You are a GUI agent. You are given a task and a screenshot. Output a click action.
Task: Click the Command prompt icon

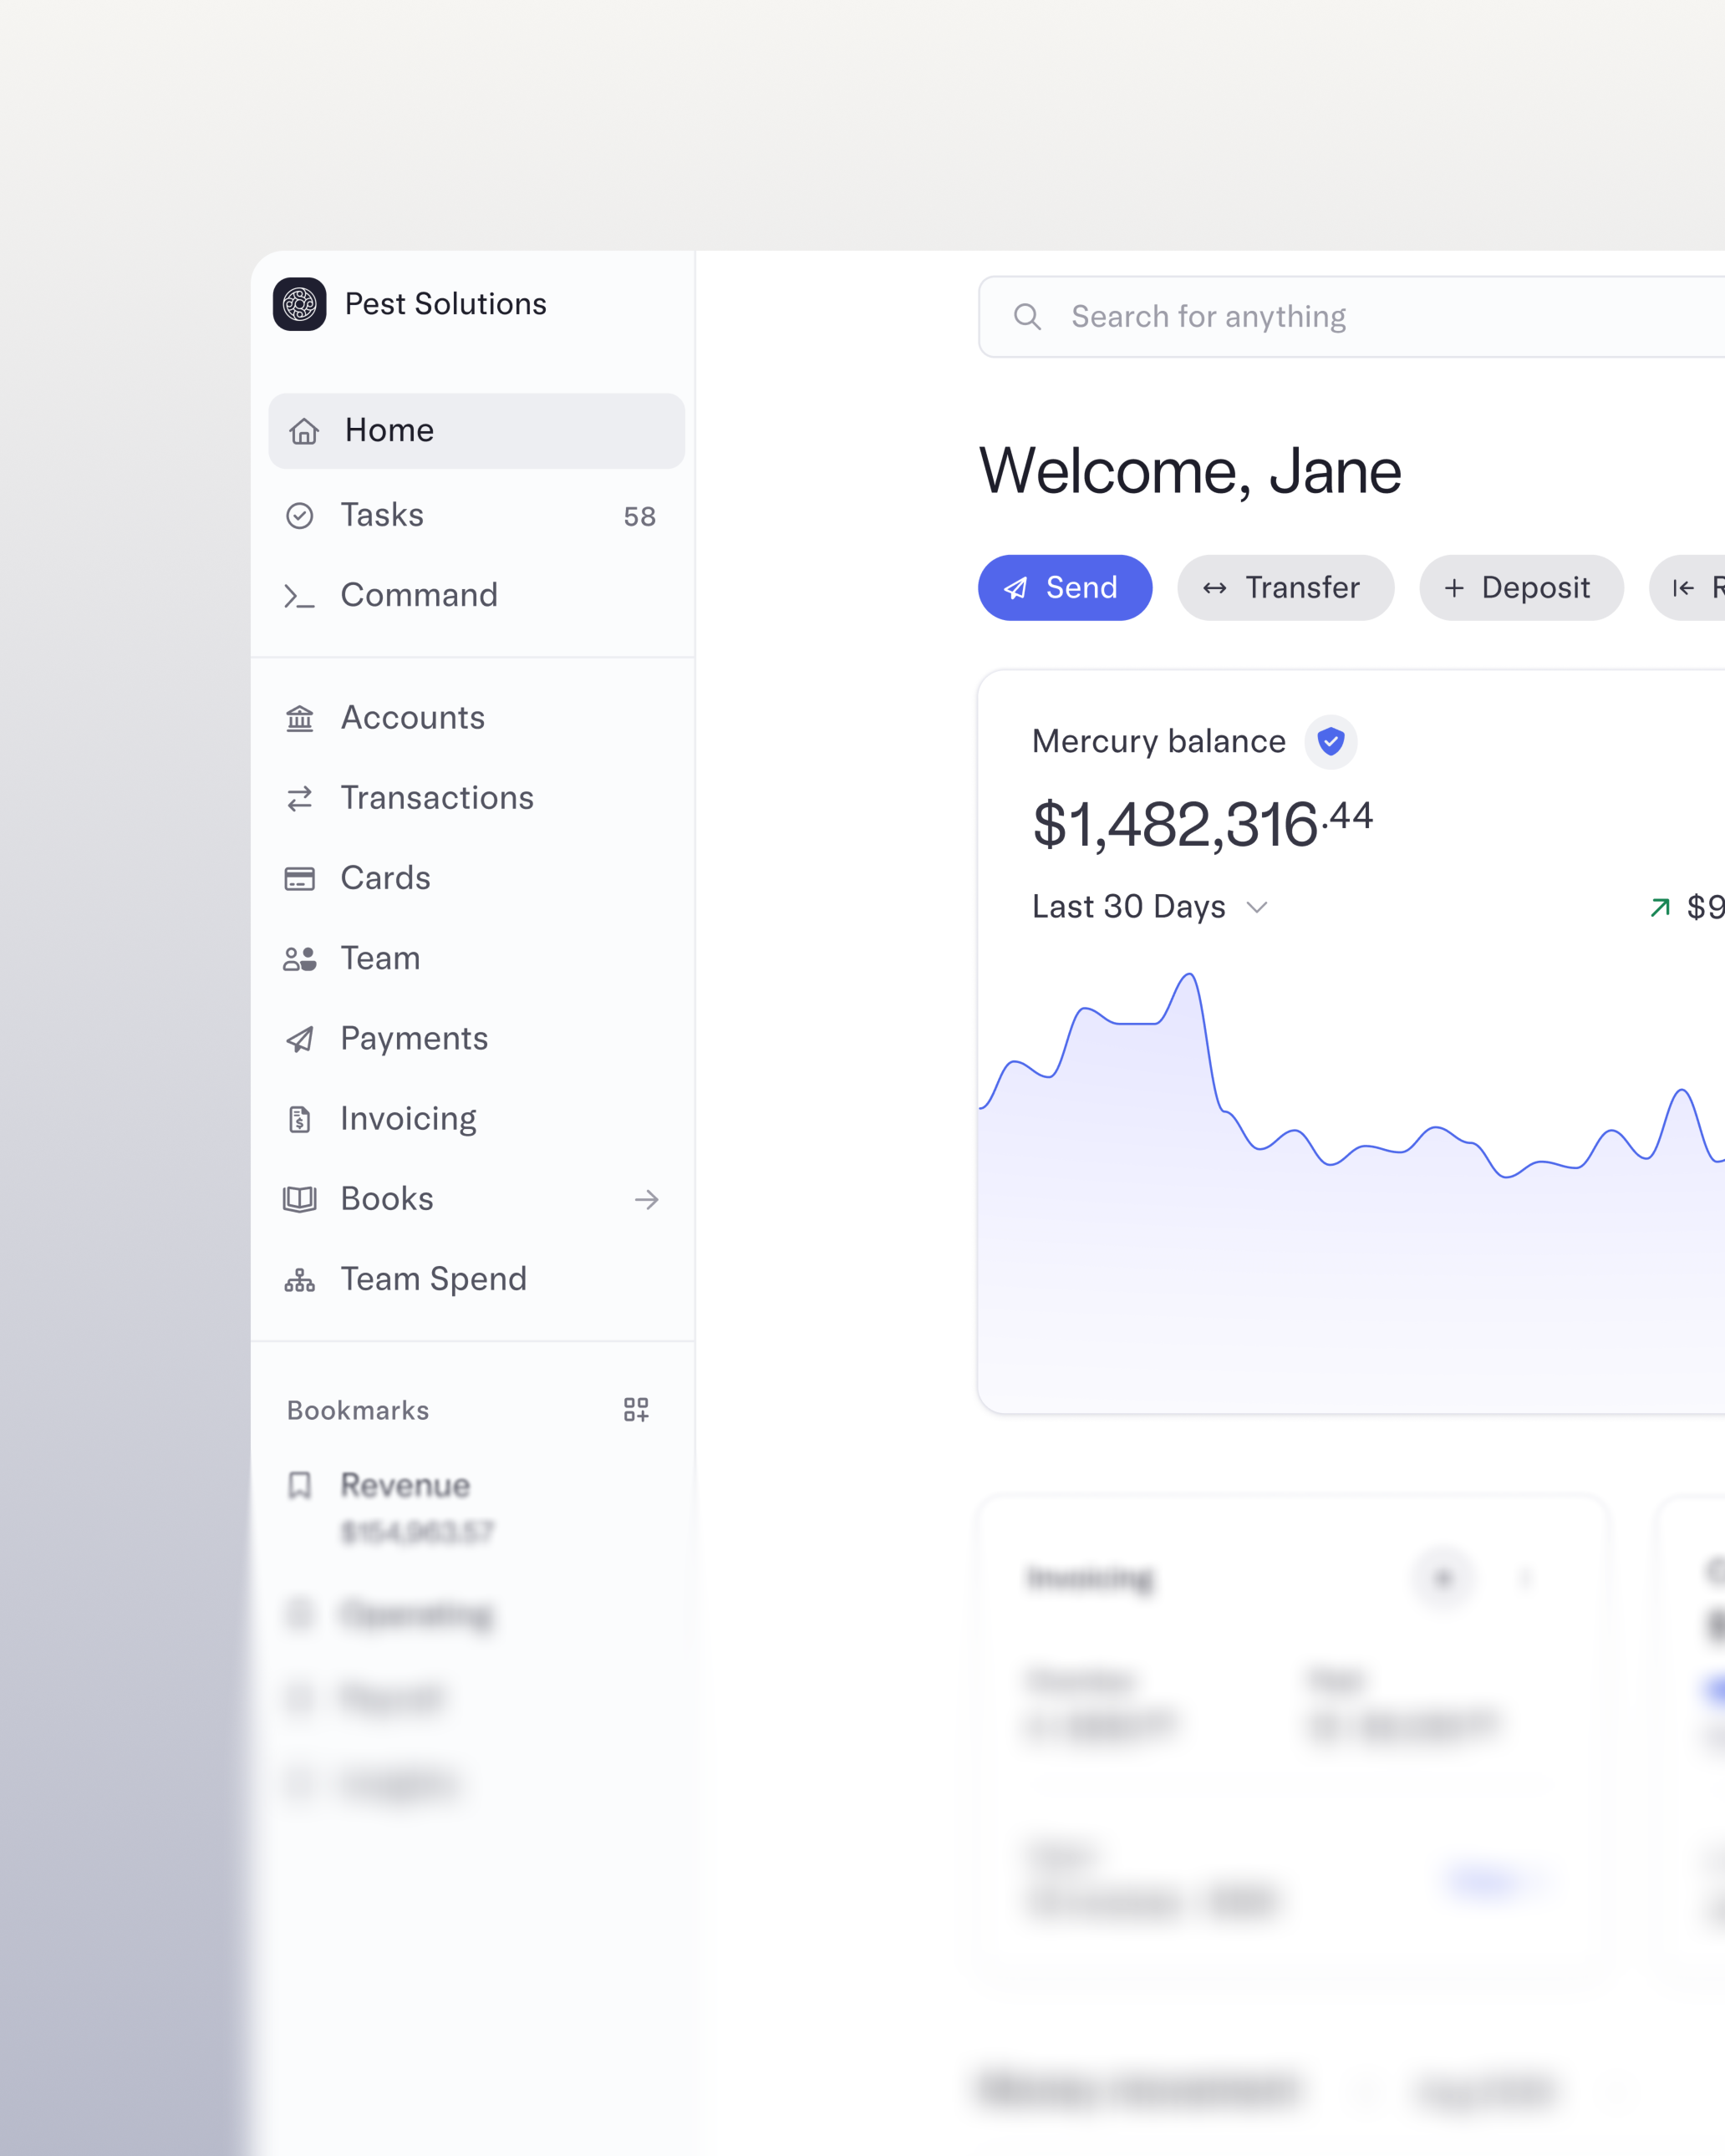(299, 596)
